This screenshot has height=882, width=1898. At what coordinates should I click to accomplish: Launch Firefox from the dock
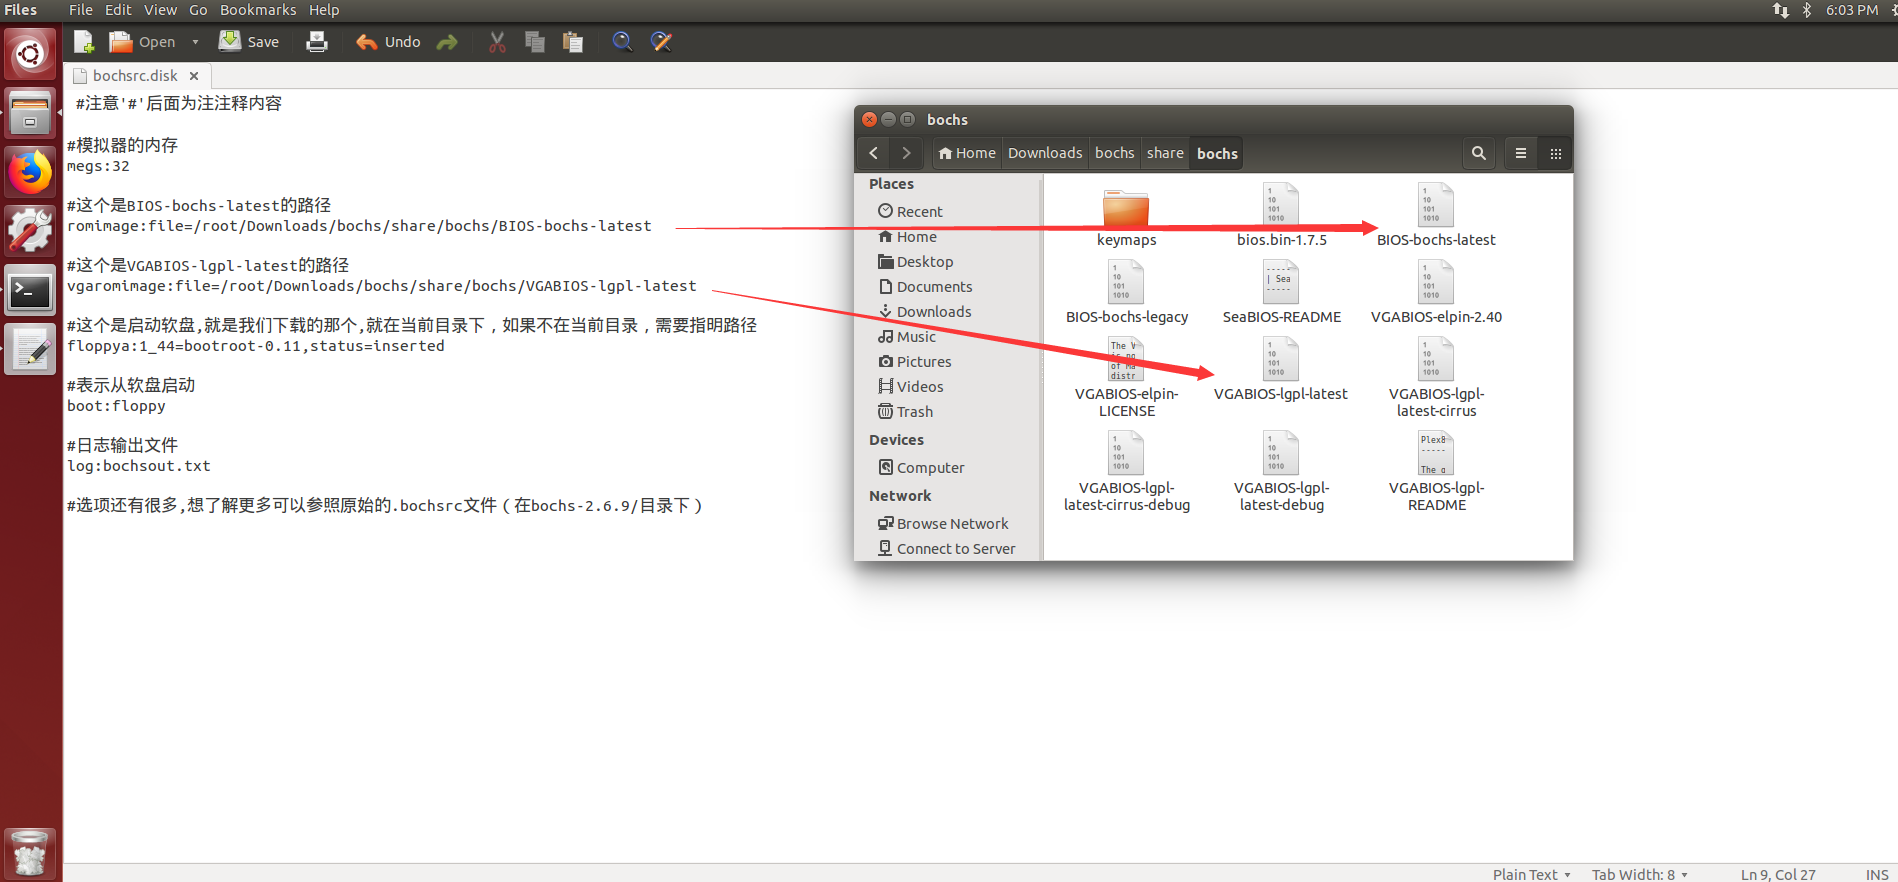30,172
